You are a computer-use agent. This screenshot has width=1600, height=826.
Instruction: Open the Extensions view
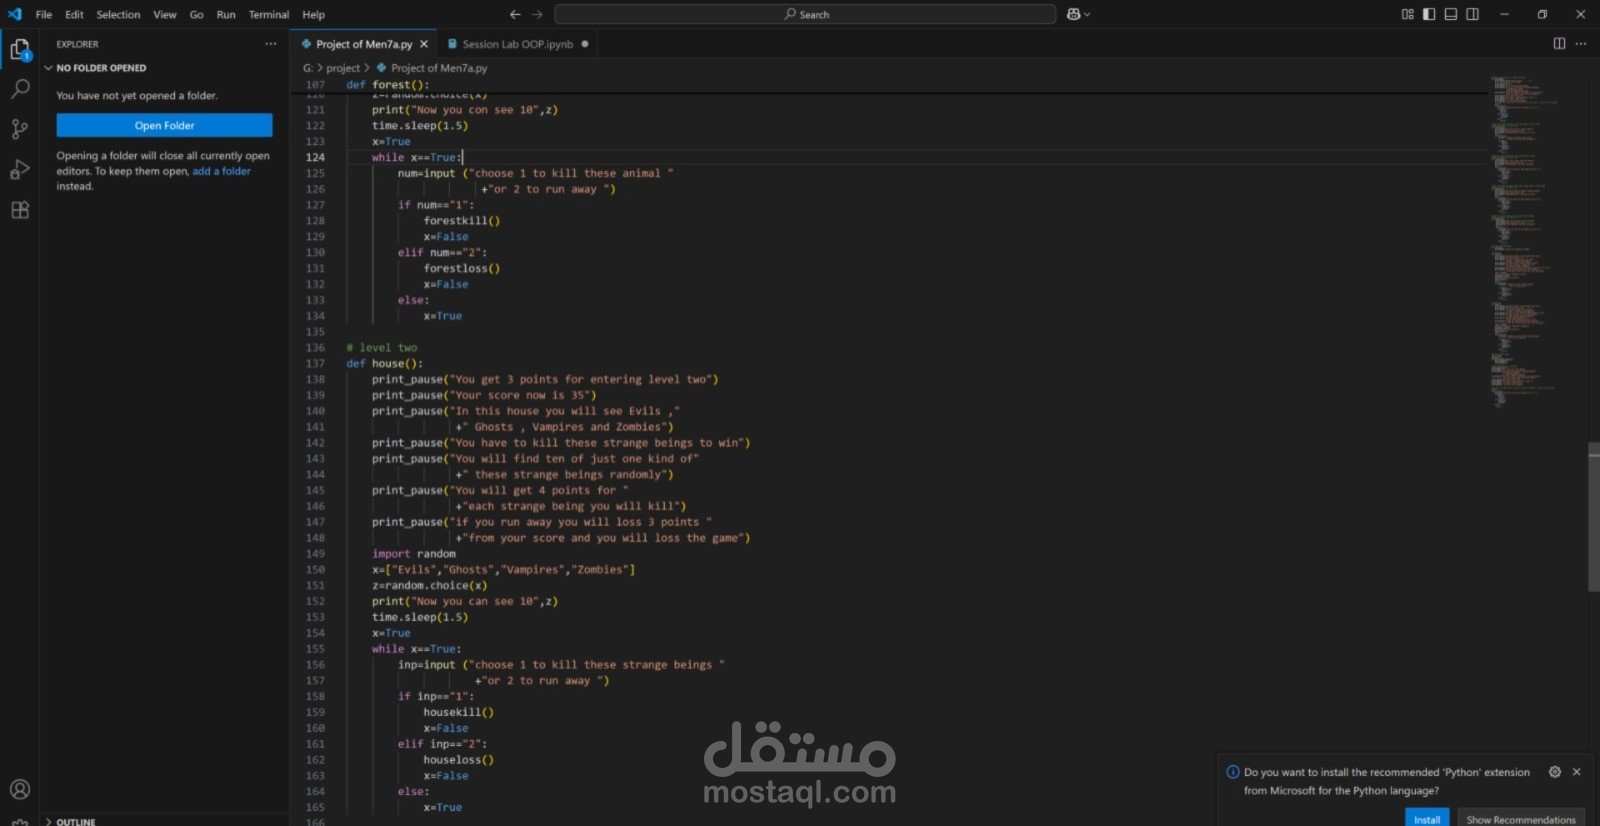coord(20,210)
